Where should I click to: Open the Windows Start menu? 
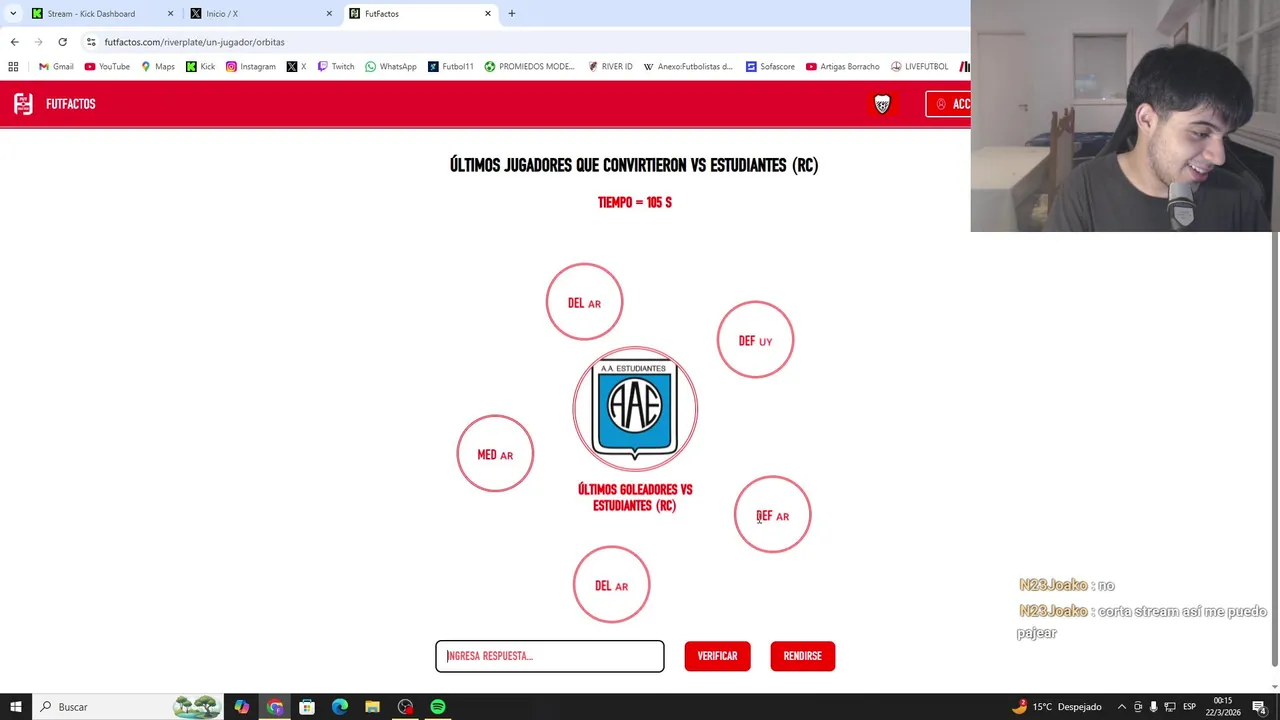pyautogui.click(x=15, y=707)
